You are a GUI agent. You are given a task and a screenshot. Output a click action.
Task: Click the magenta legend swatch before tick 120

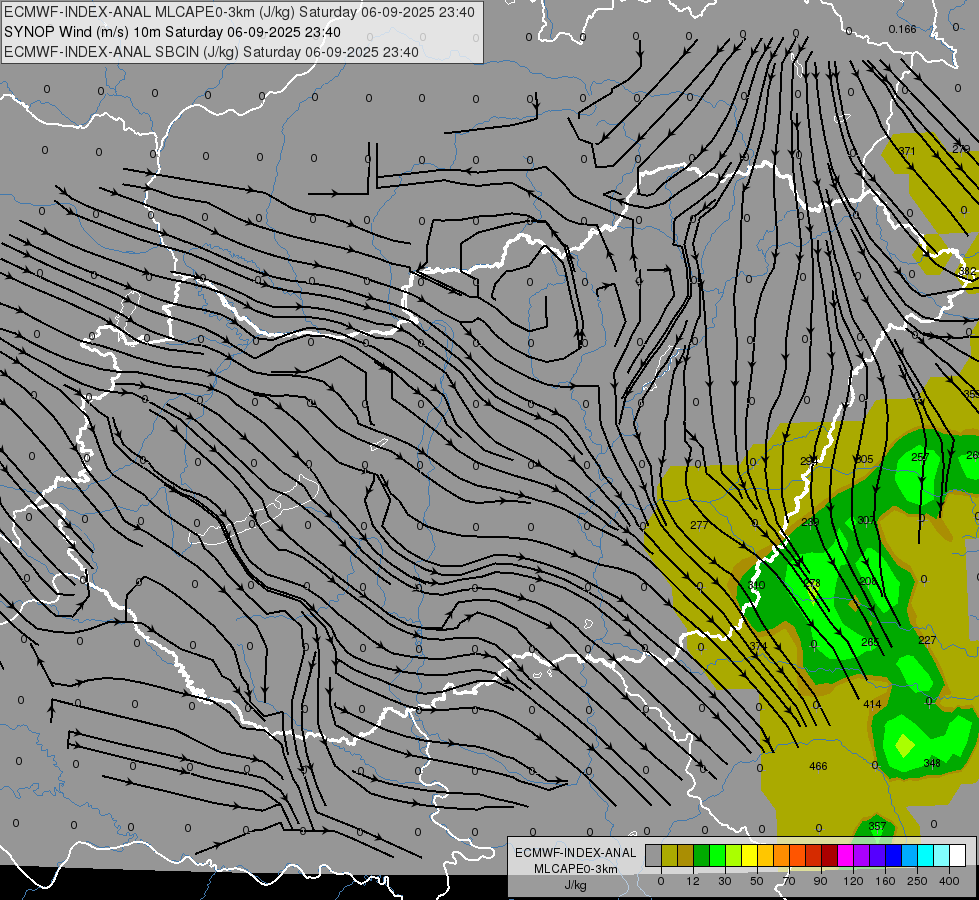(846, 855)
